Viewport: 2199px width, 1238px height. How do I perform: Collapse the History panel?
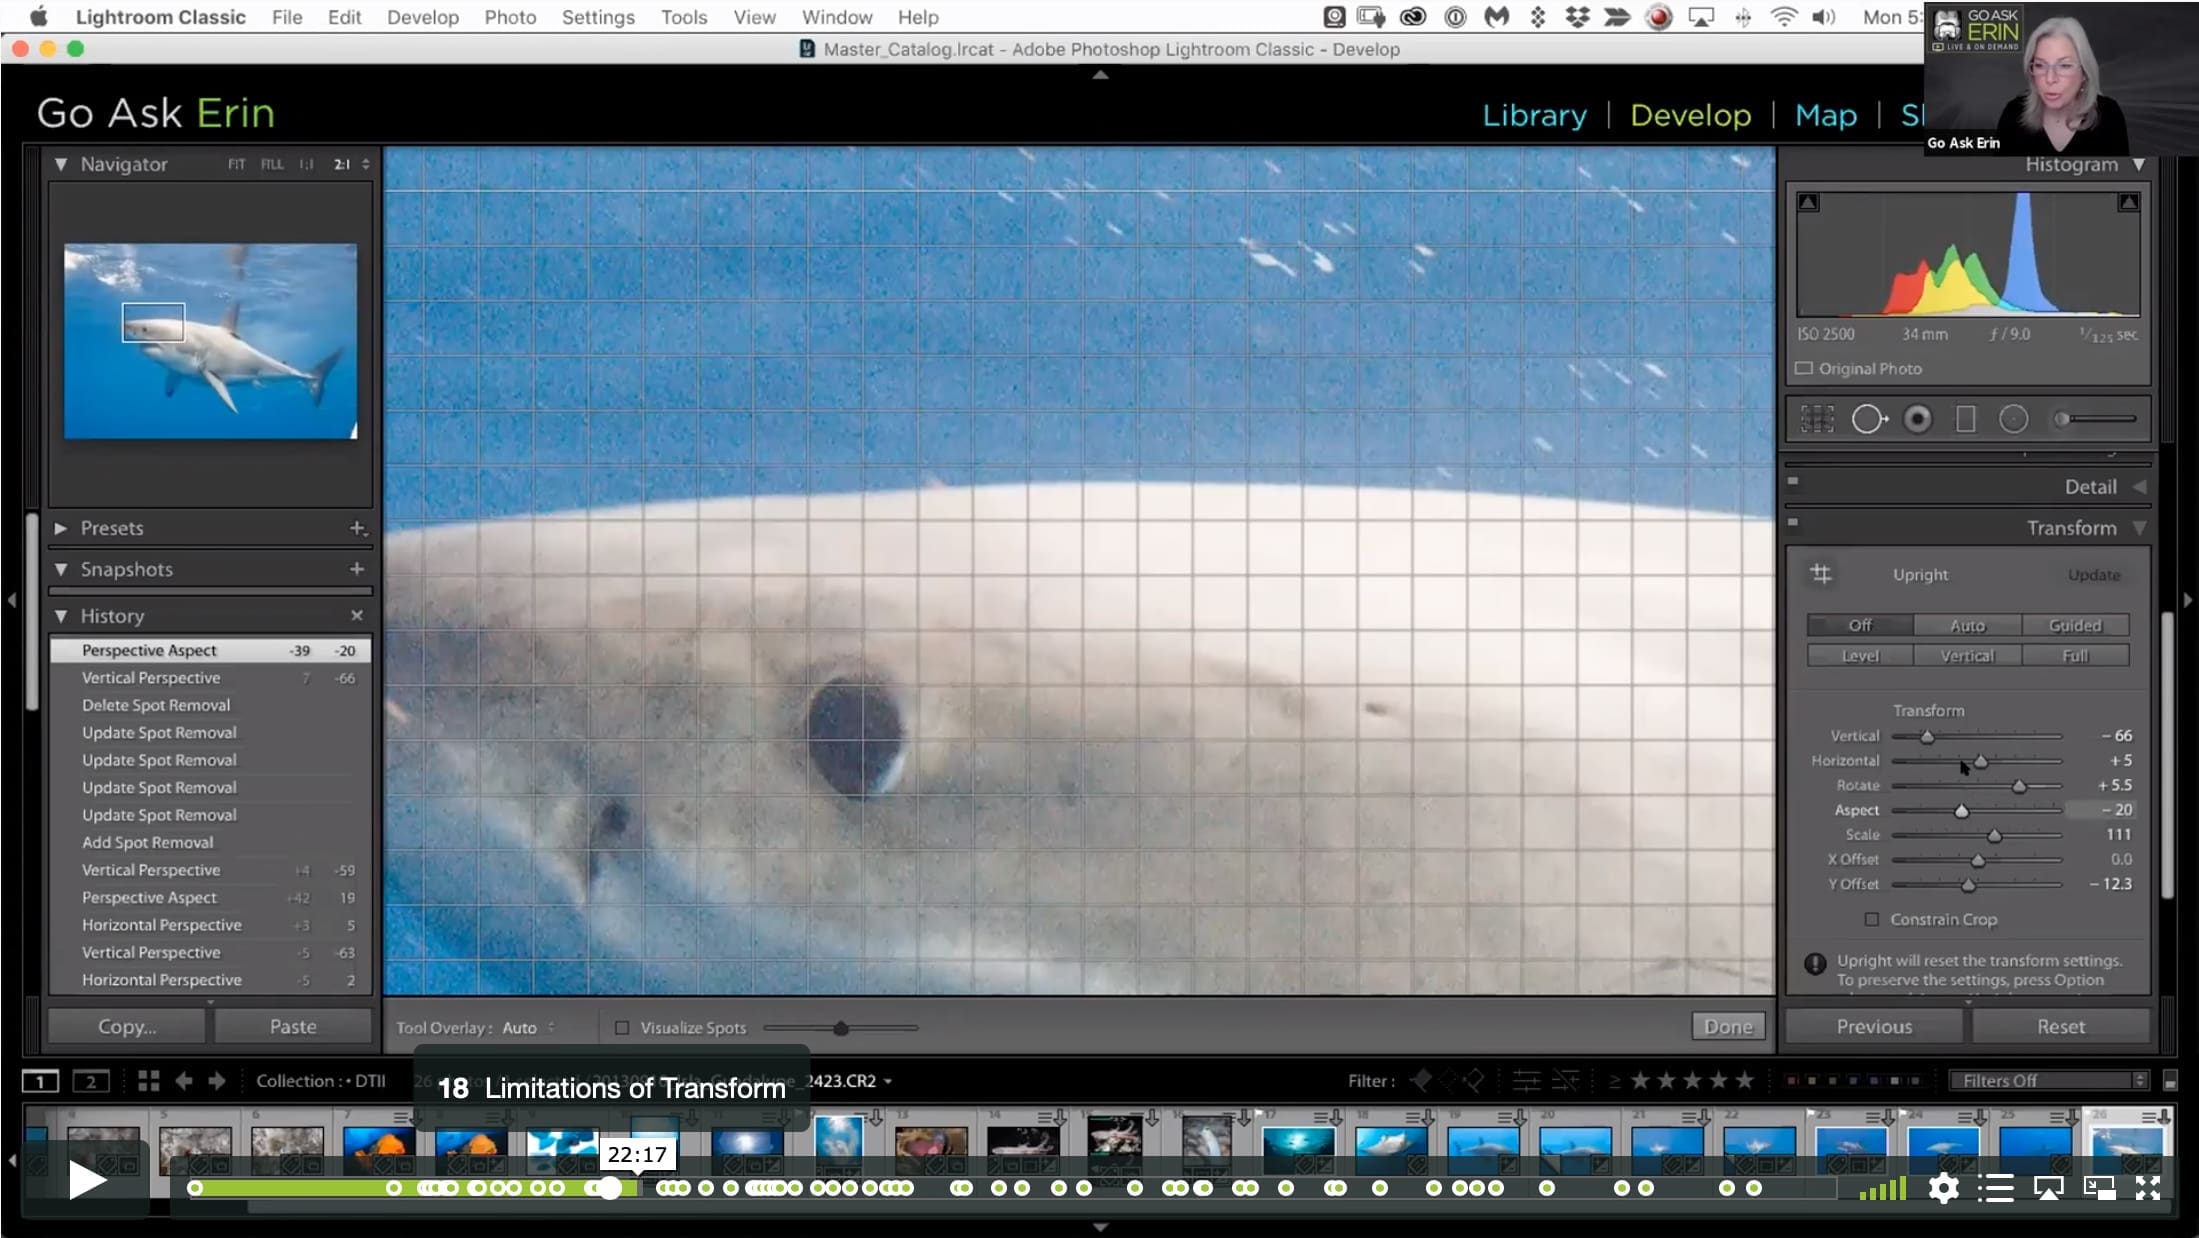(x=61, y=616)
